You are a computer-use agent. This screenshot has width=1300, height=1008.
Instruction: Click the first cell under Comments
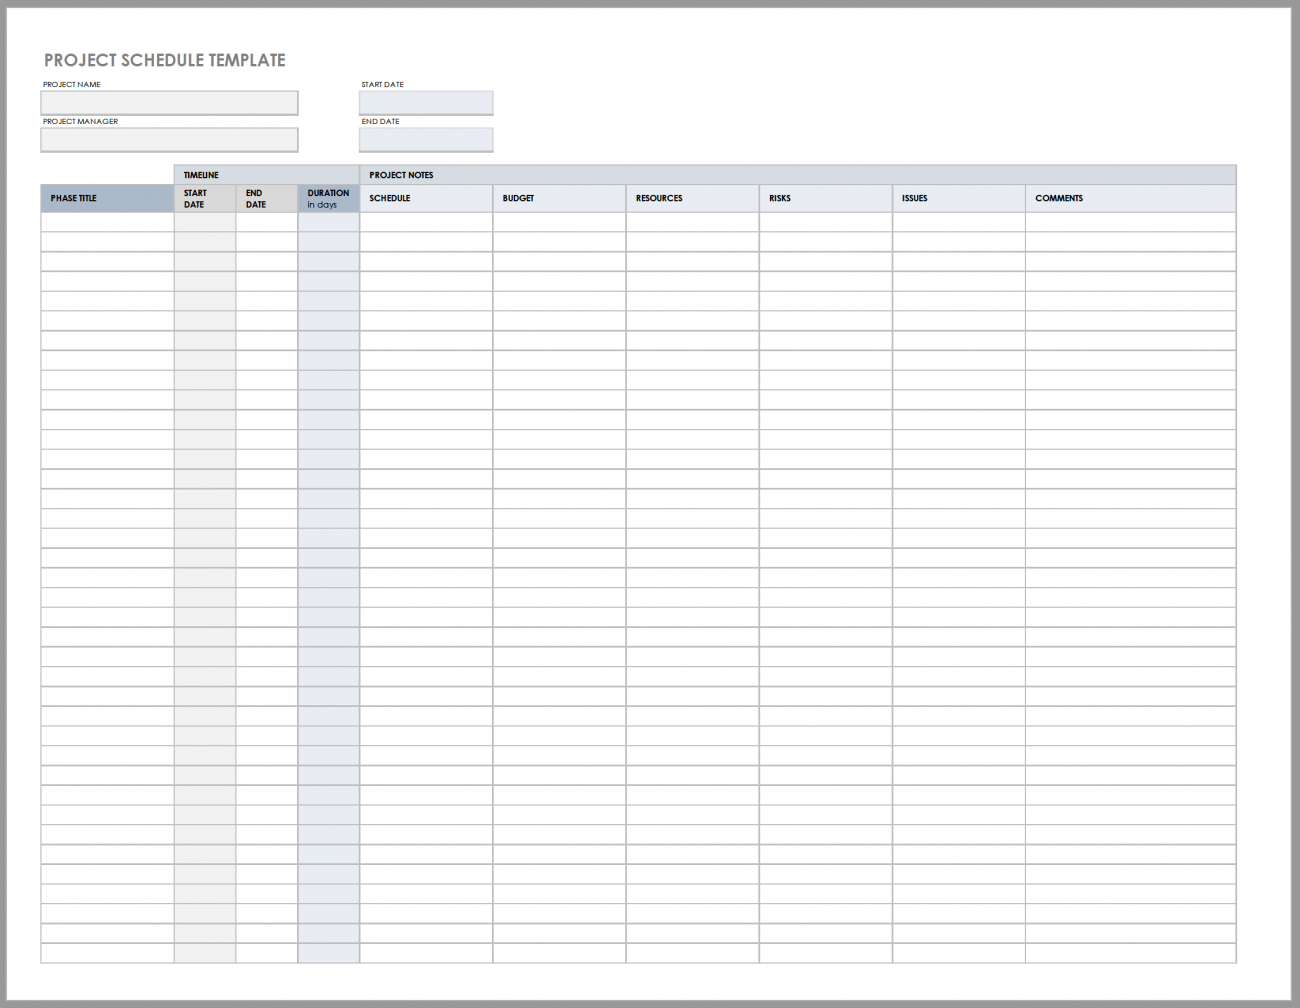1130,221
